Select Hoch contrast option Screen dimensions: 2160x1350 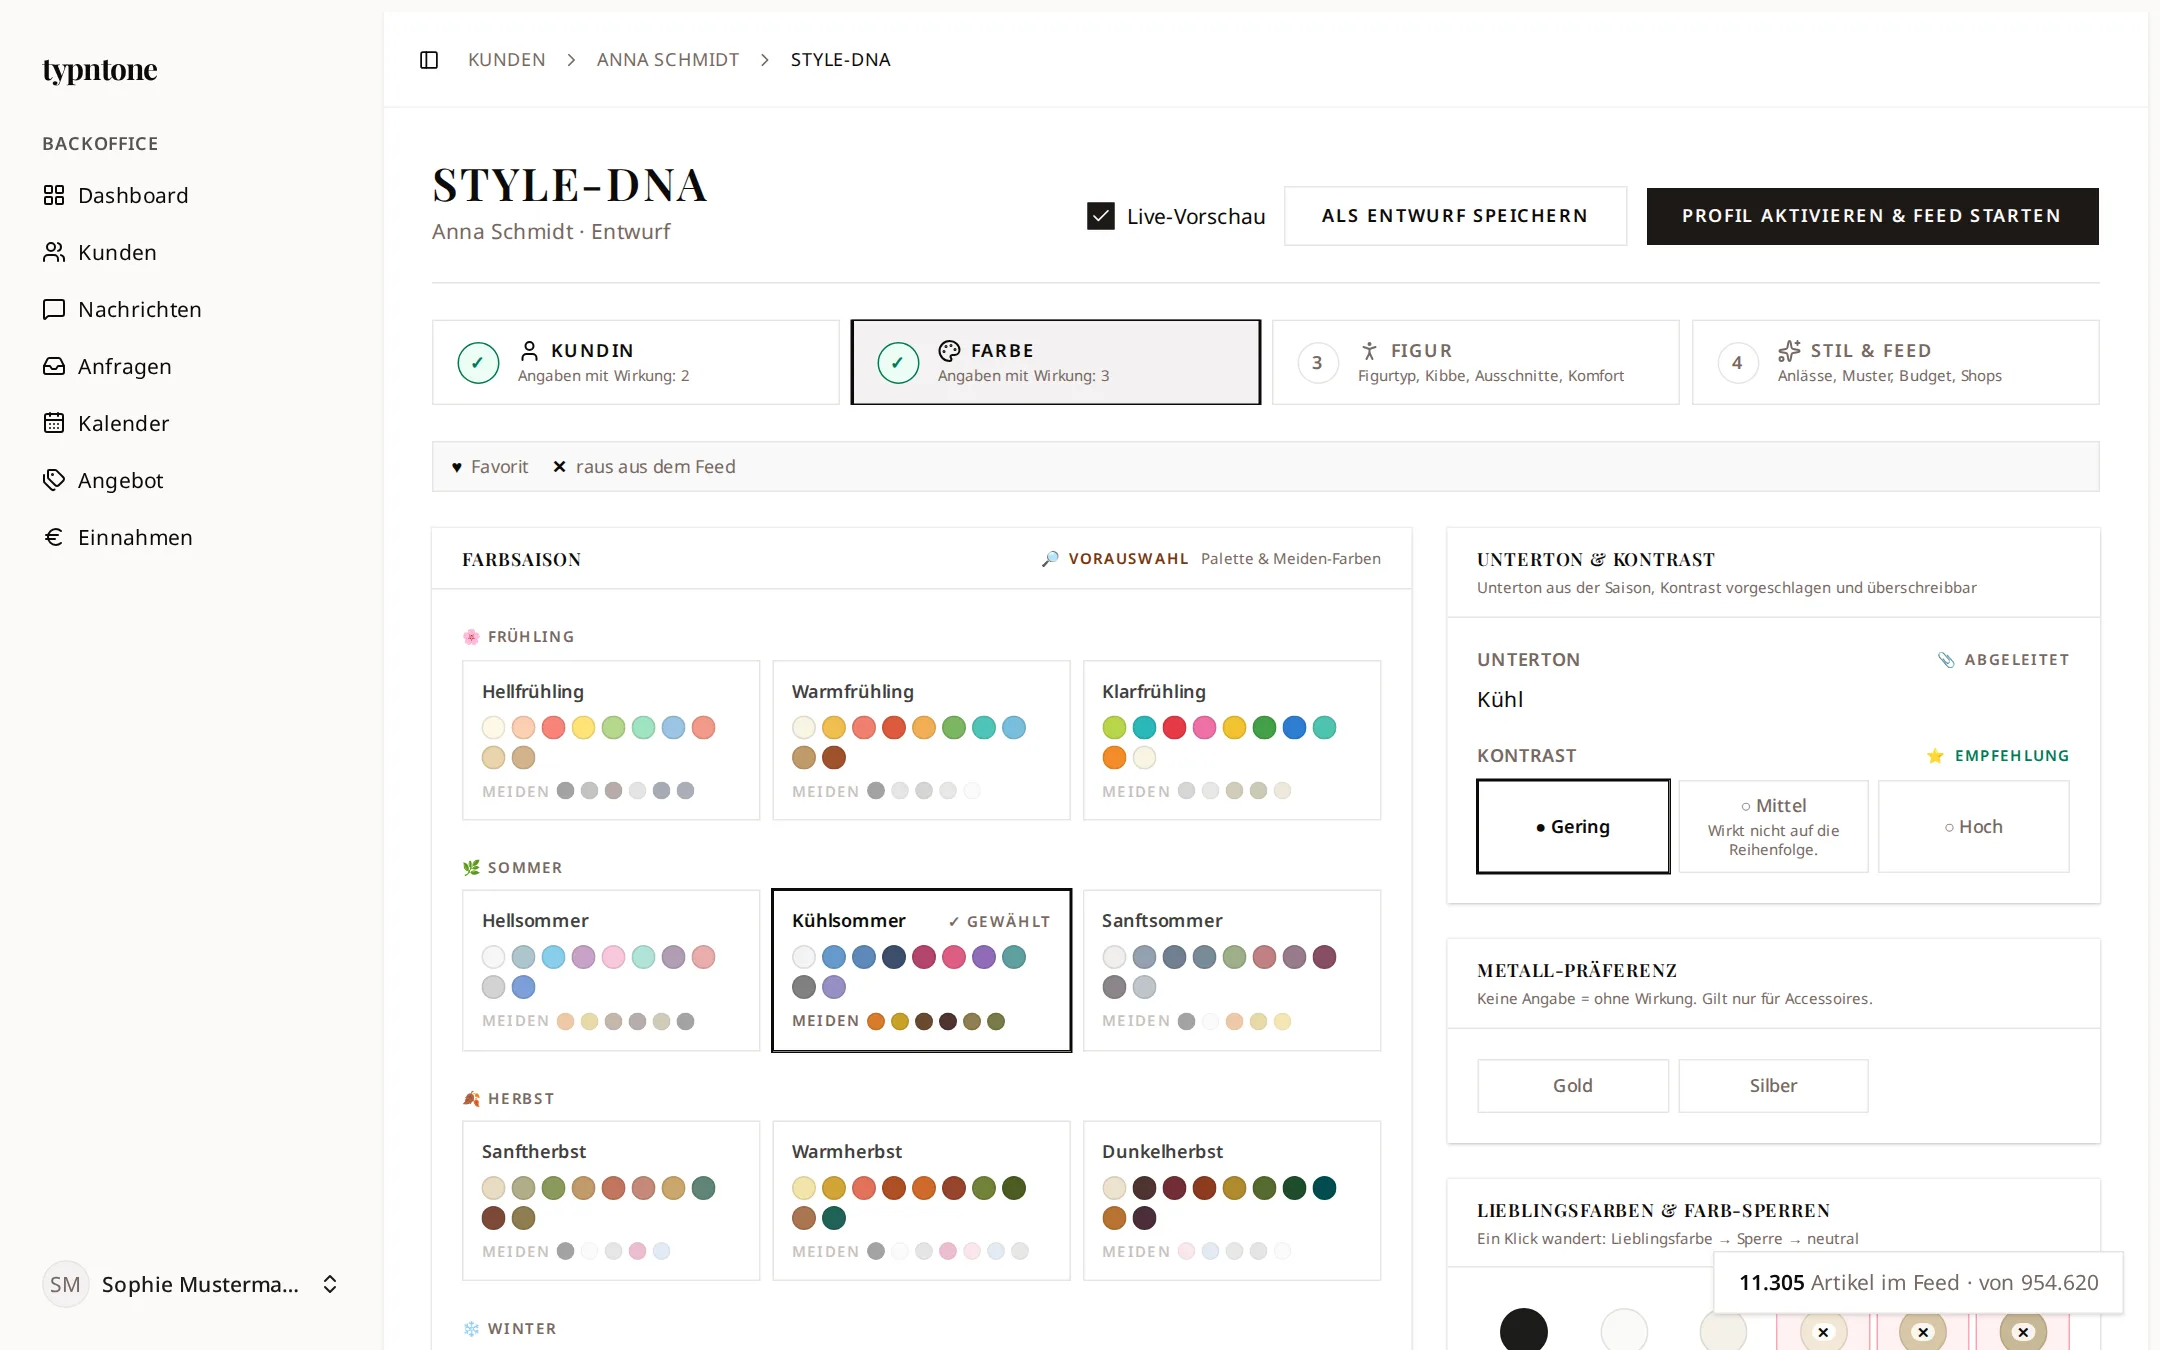click(1973, 826)
